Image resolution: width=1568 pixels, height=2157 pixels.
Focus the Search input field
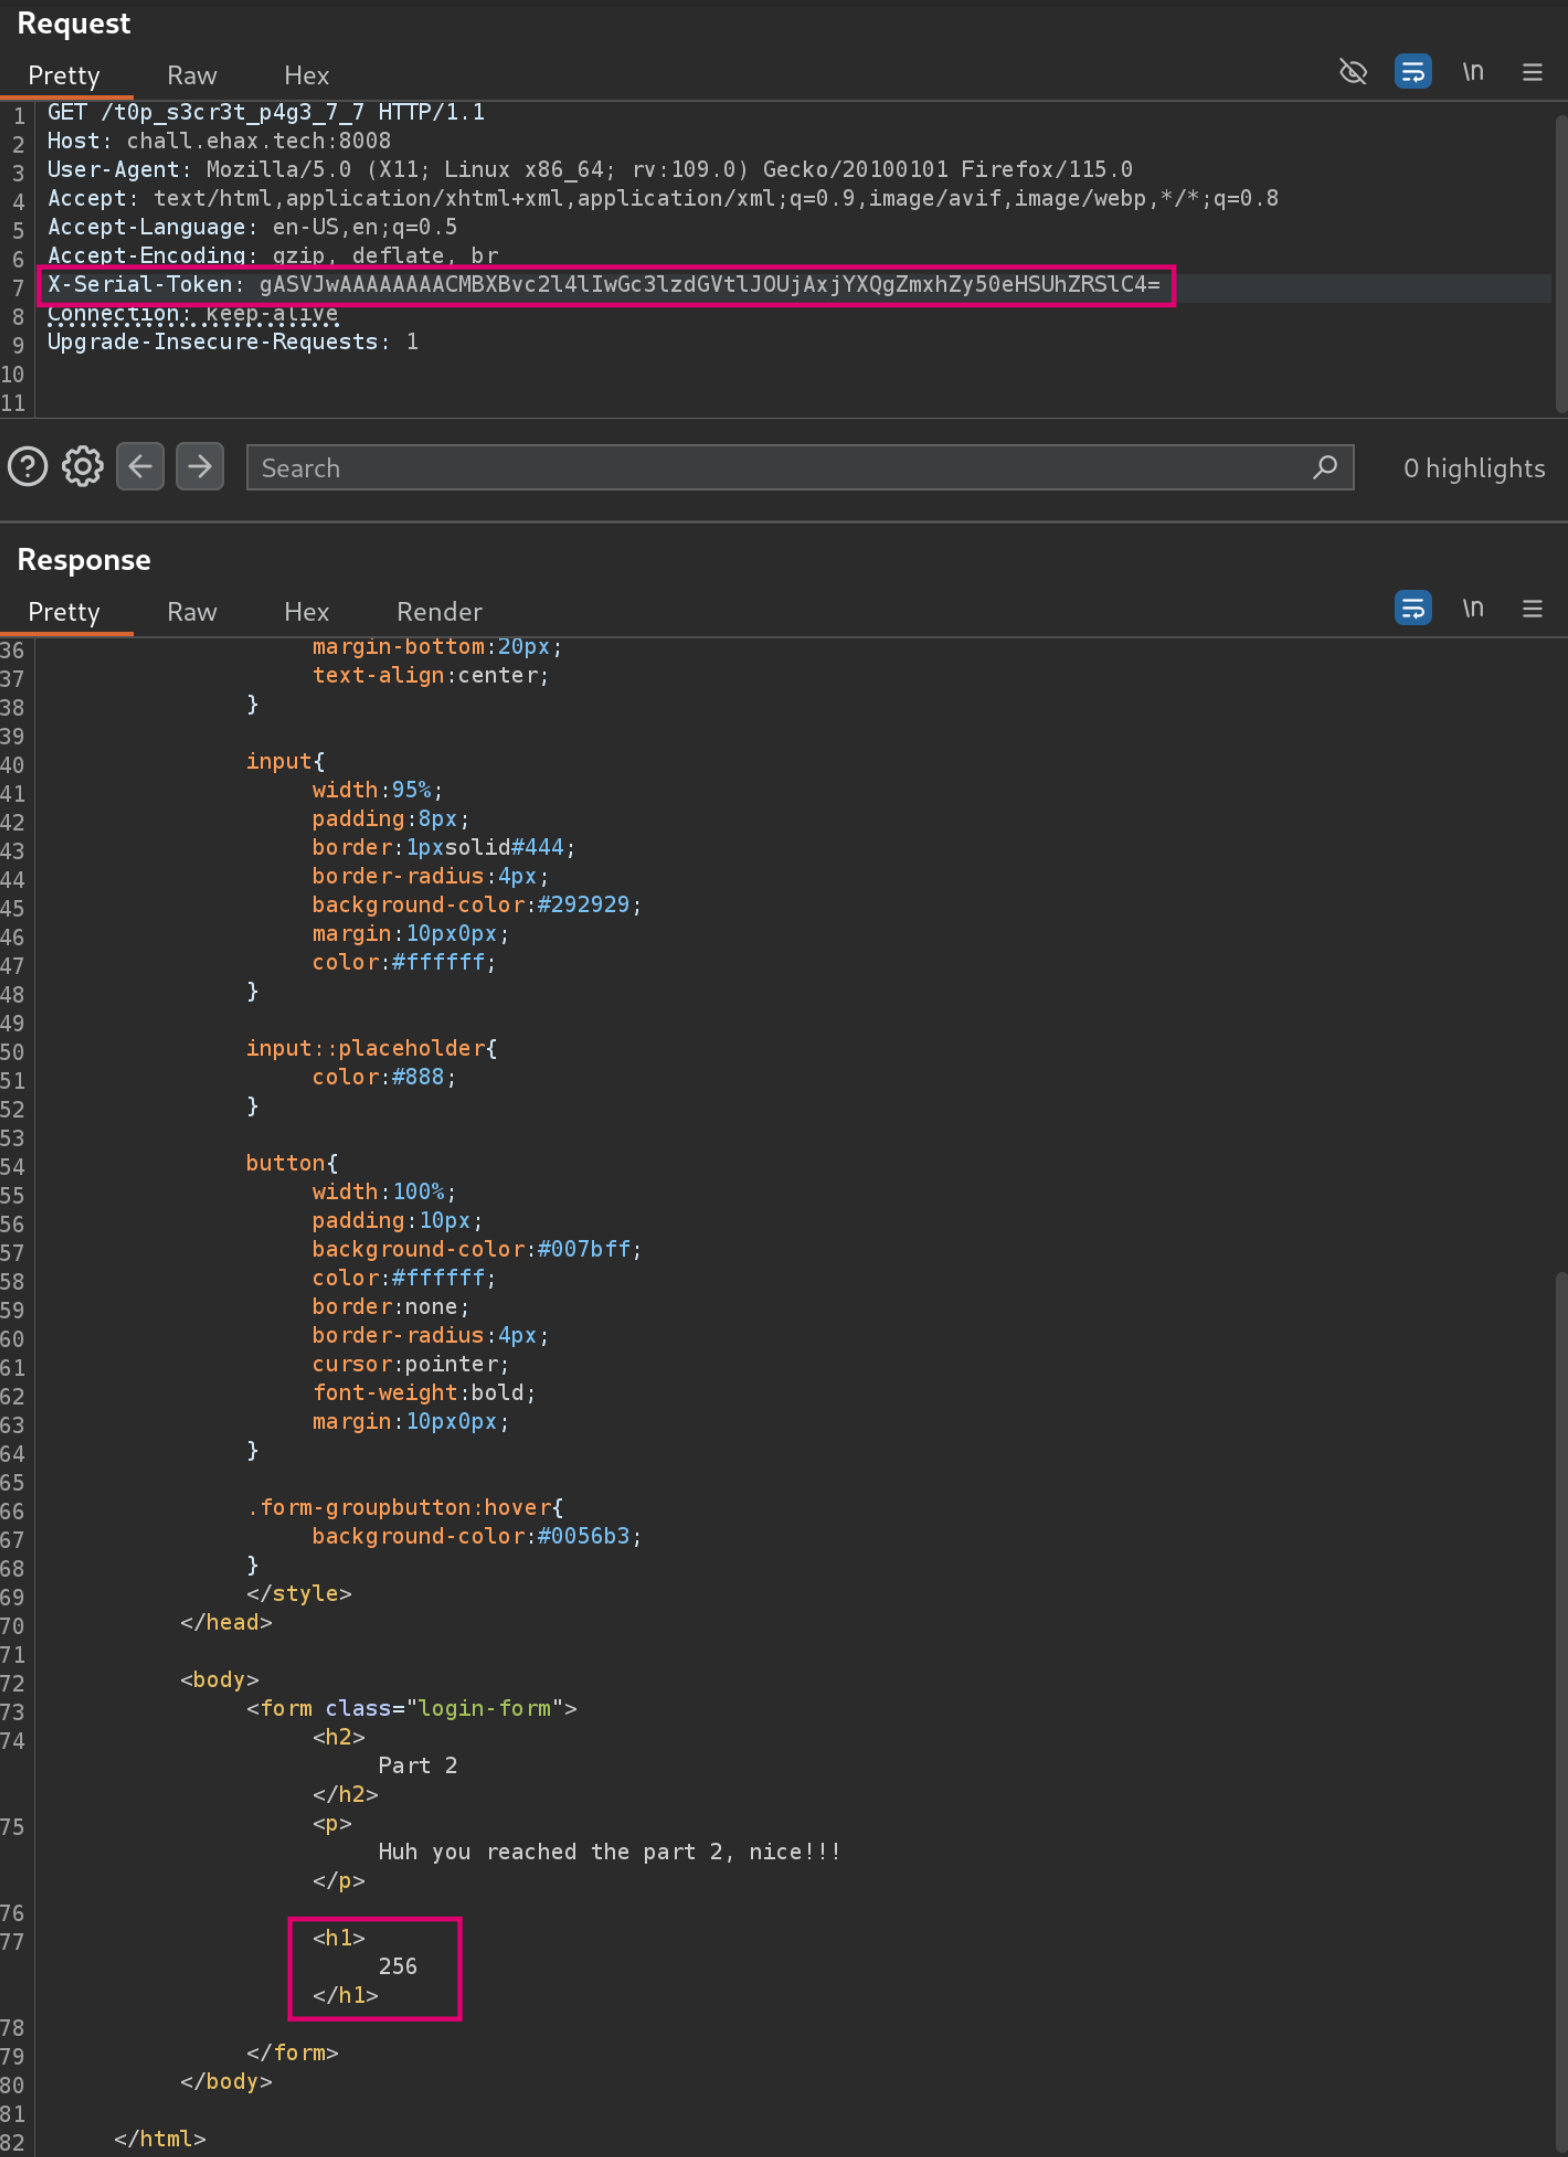coord(799,468)
